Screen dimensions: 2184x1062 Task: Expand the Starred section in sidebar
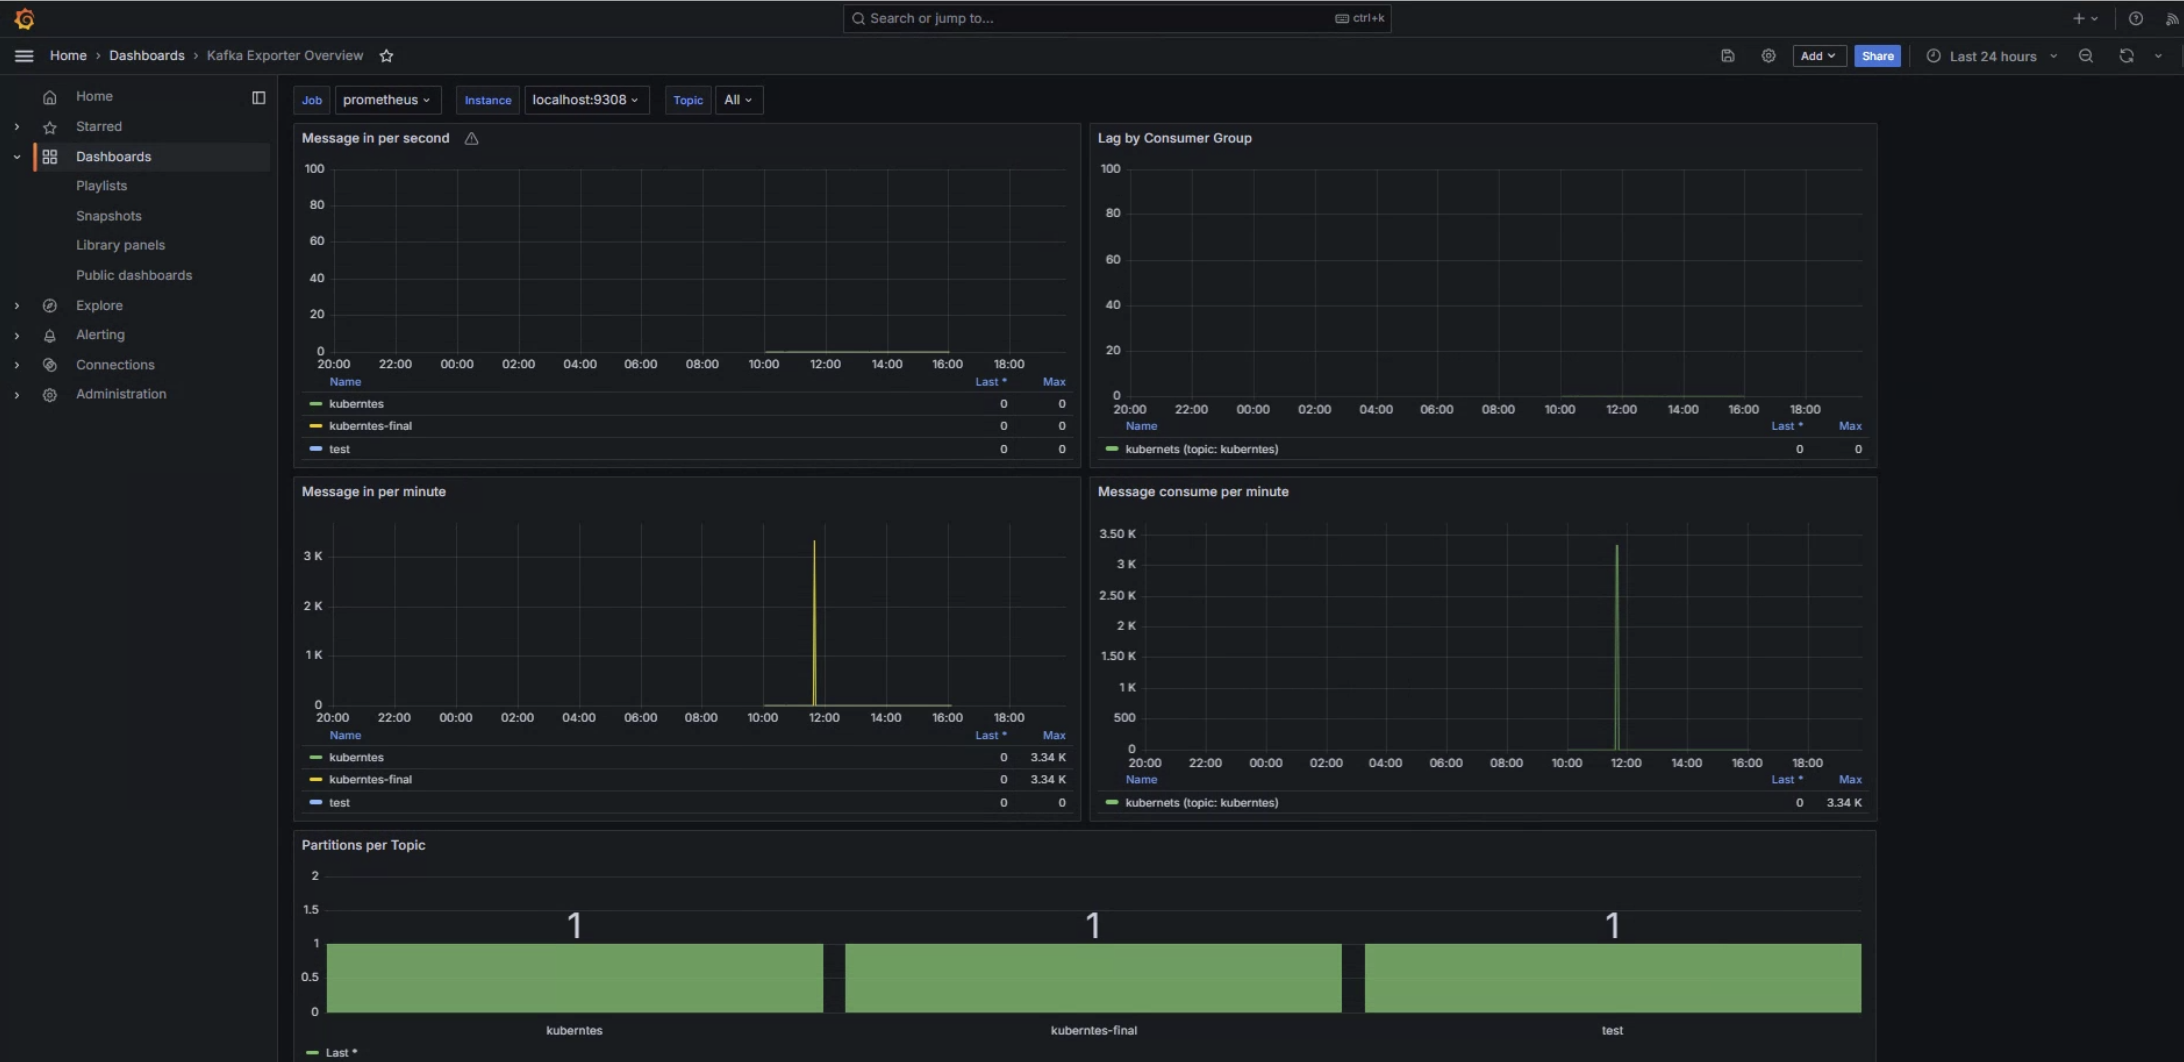[17, 127]
